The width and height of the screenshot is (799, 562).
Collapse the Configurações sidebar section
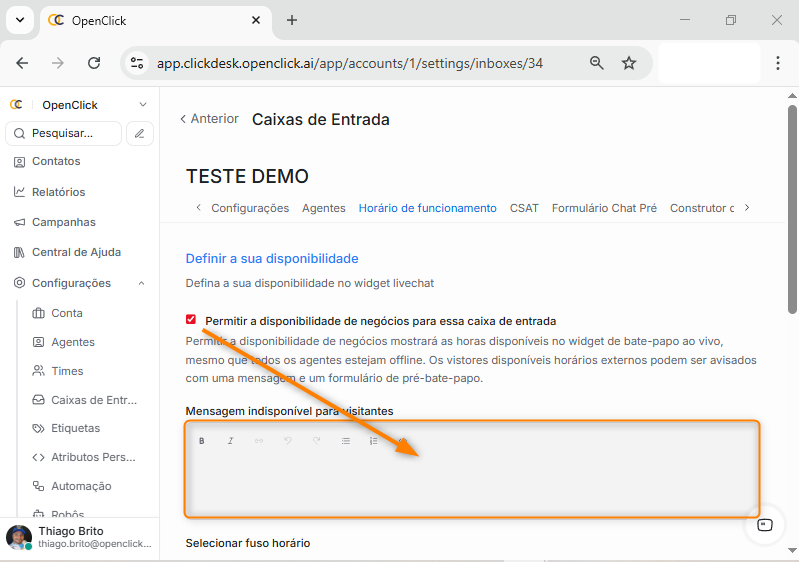click(141, 284)
